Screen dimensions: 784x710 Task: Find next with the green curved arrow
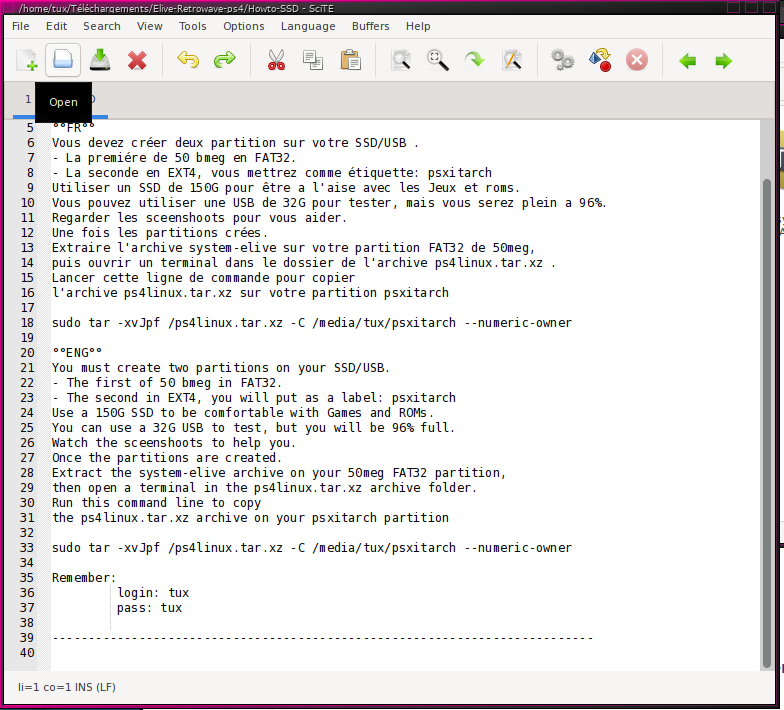pos(474,60)
